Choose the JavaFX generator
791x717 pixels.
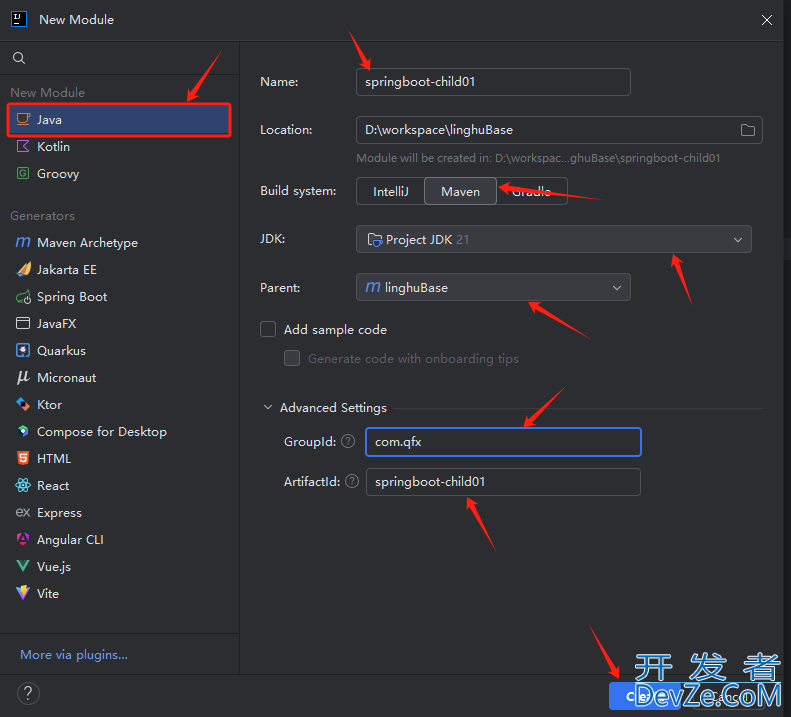(119, 324)
